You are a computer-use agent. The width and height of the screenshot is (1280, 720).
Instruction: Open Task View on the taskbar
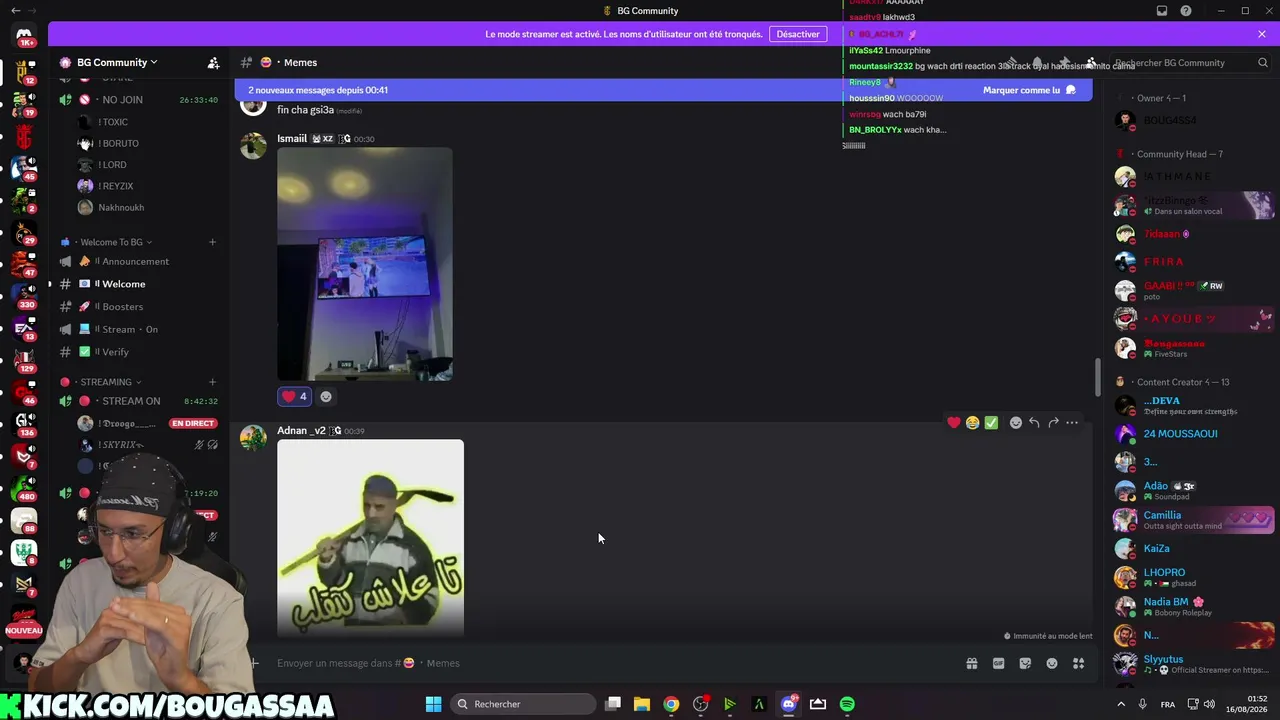click(613, 704)
